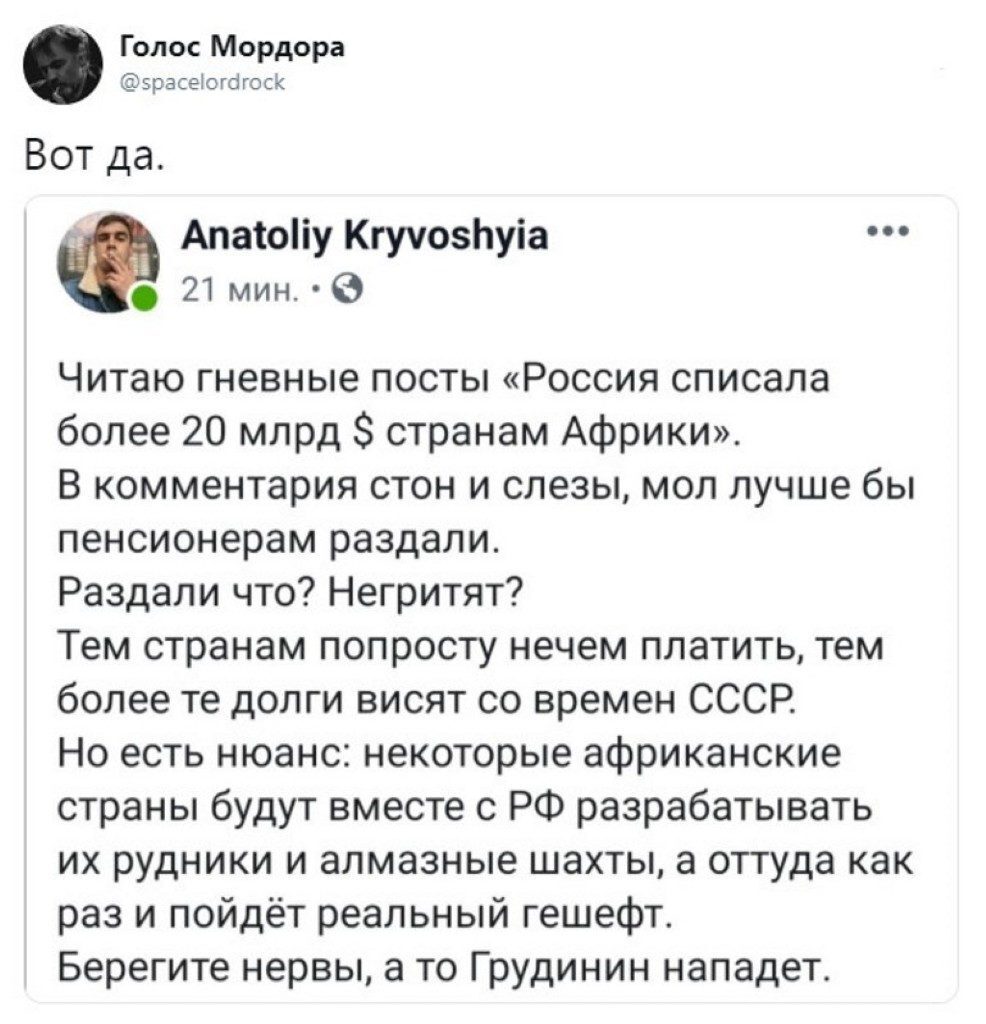Image resolution: width=986 pixels, height=1024 pixels.
Task: Open the three-dot post options menu
Action: 886,231
